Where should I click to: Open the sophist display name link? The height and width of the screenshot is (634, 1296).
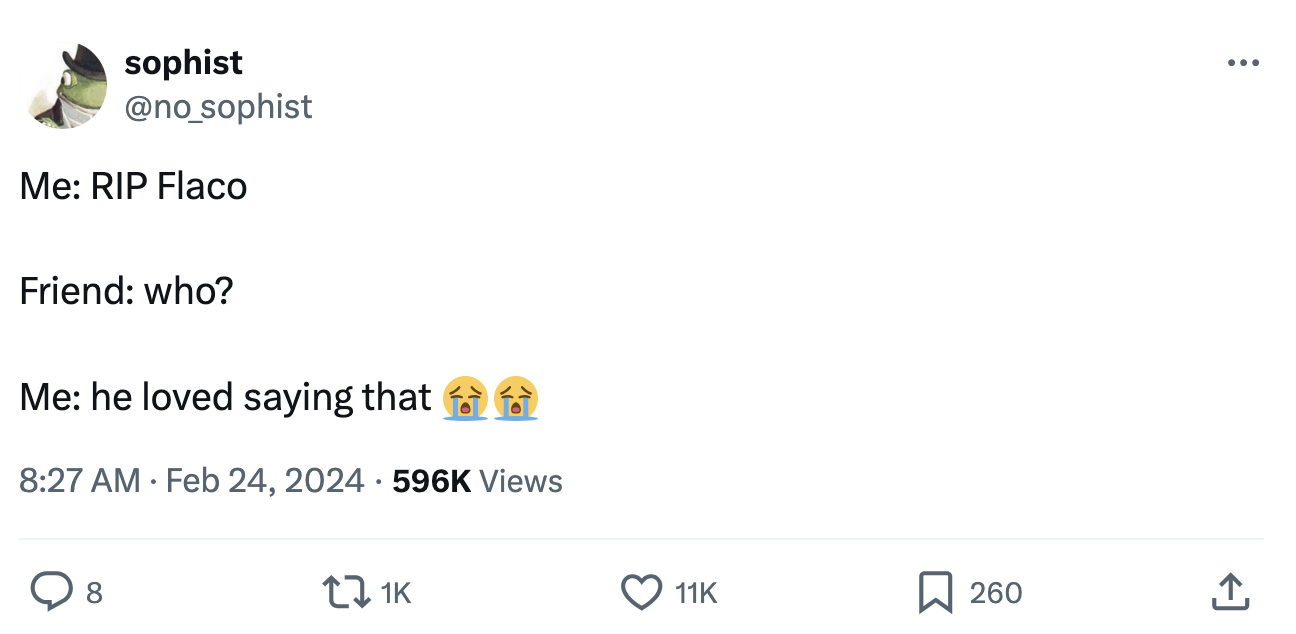(183, 63)
